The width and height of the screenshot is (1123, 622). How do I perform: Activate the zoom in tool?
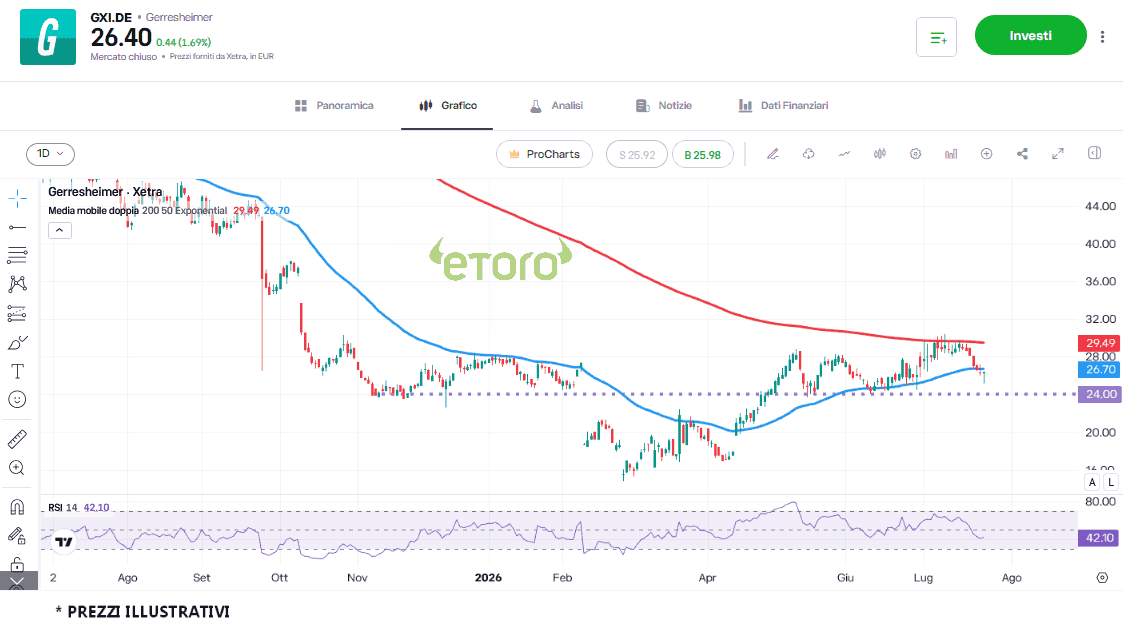(x=17, y=468)
